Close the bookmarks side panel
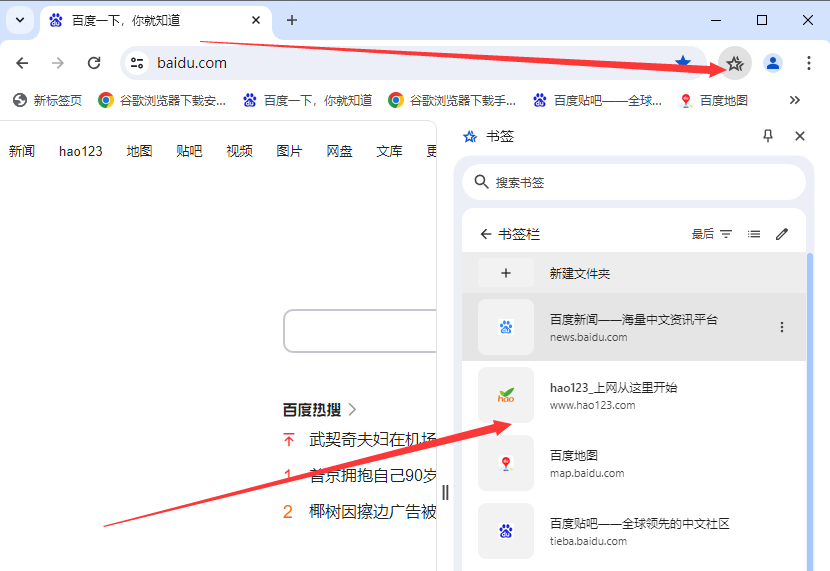The width and height of the screenshot is (830, 571). click(800, 136)
